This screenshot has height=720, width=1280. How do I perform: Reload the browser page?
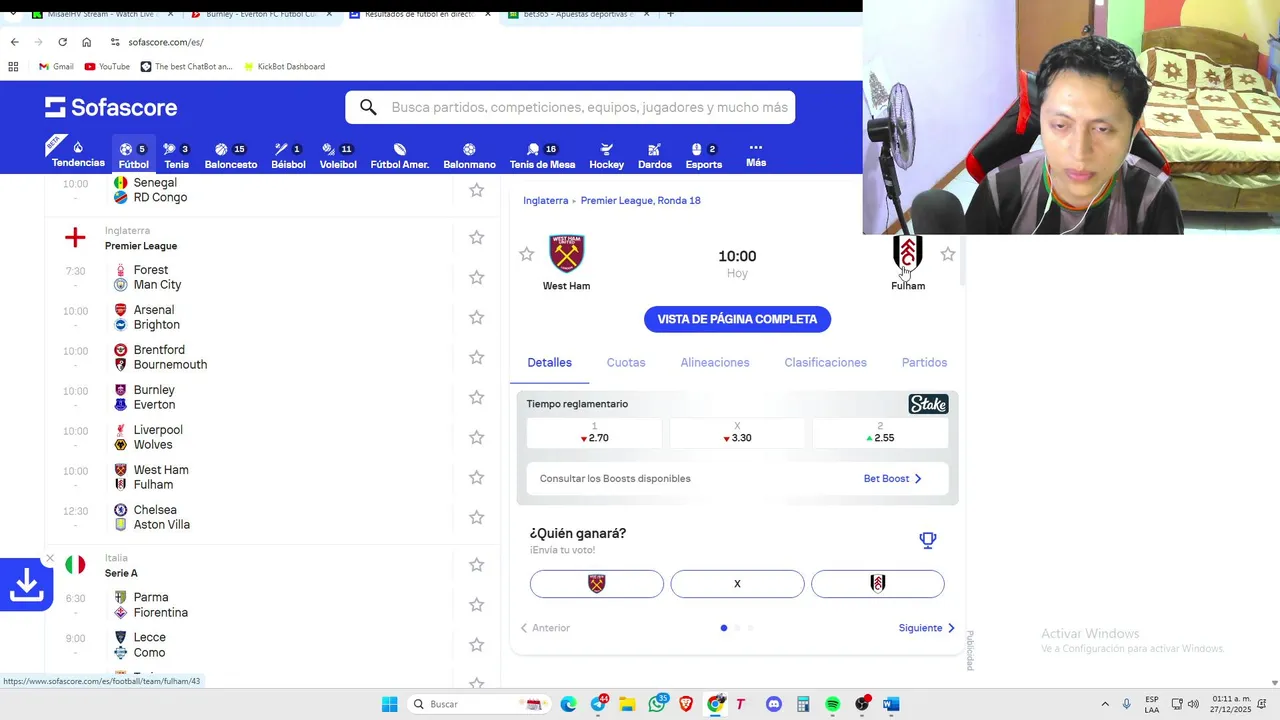(x=62, y=42)
